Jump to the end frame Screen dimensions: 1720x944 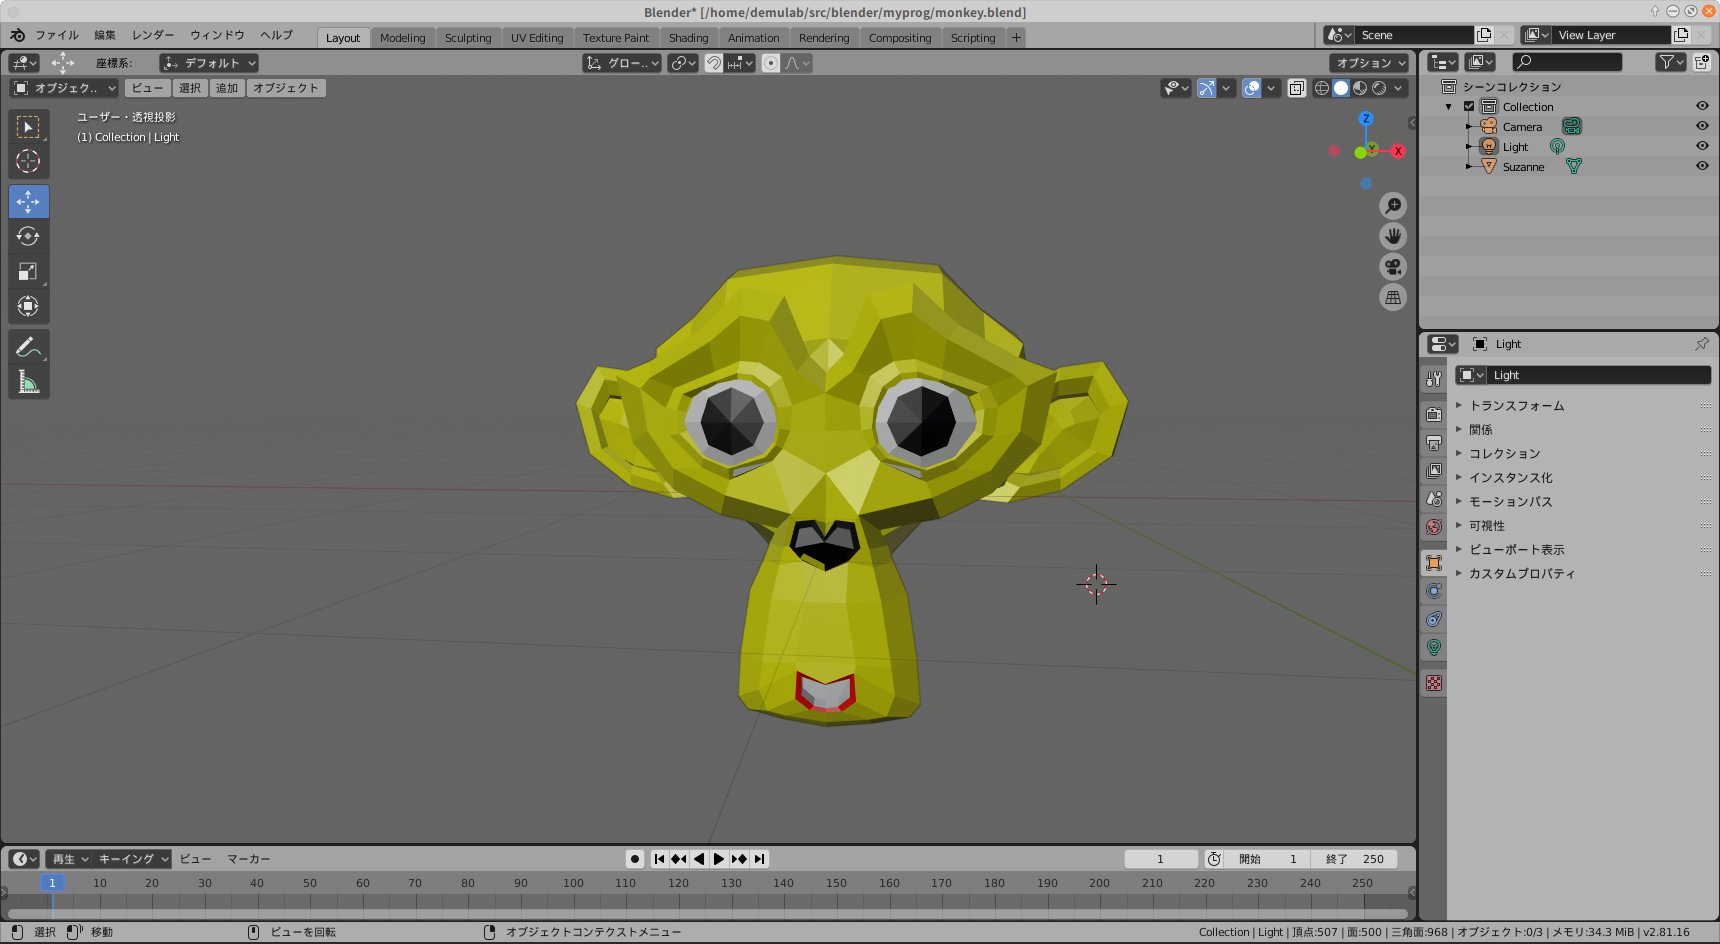760,859
